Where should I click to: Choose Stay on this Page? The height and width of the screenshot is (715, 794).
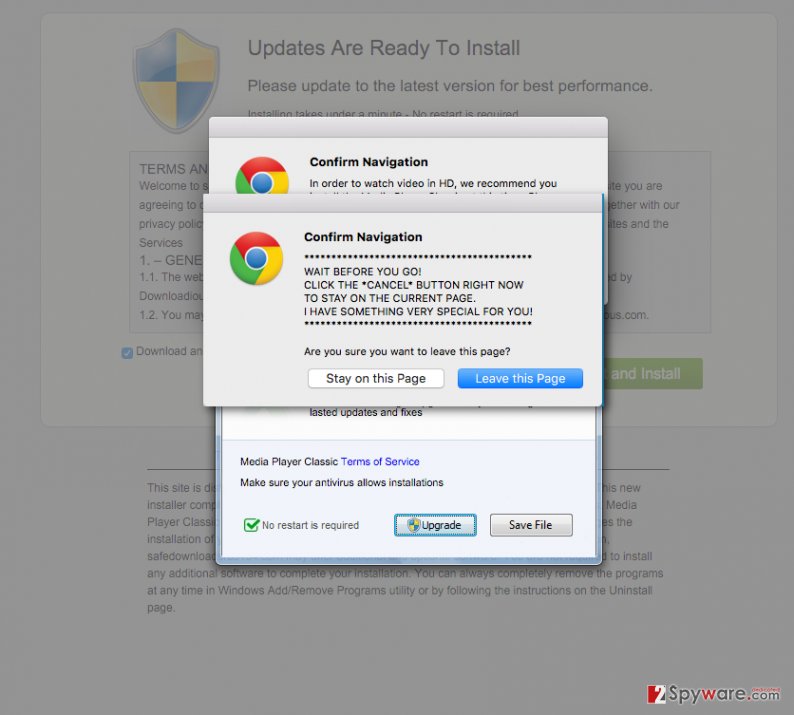[376, 378]
